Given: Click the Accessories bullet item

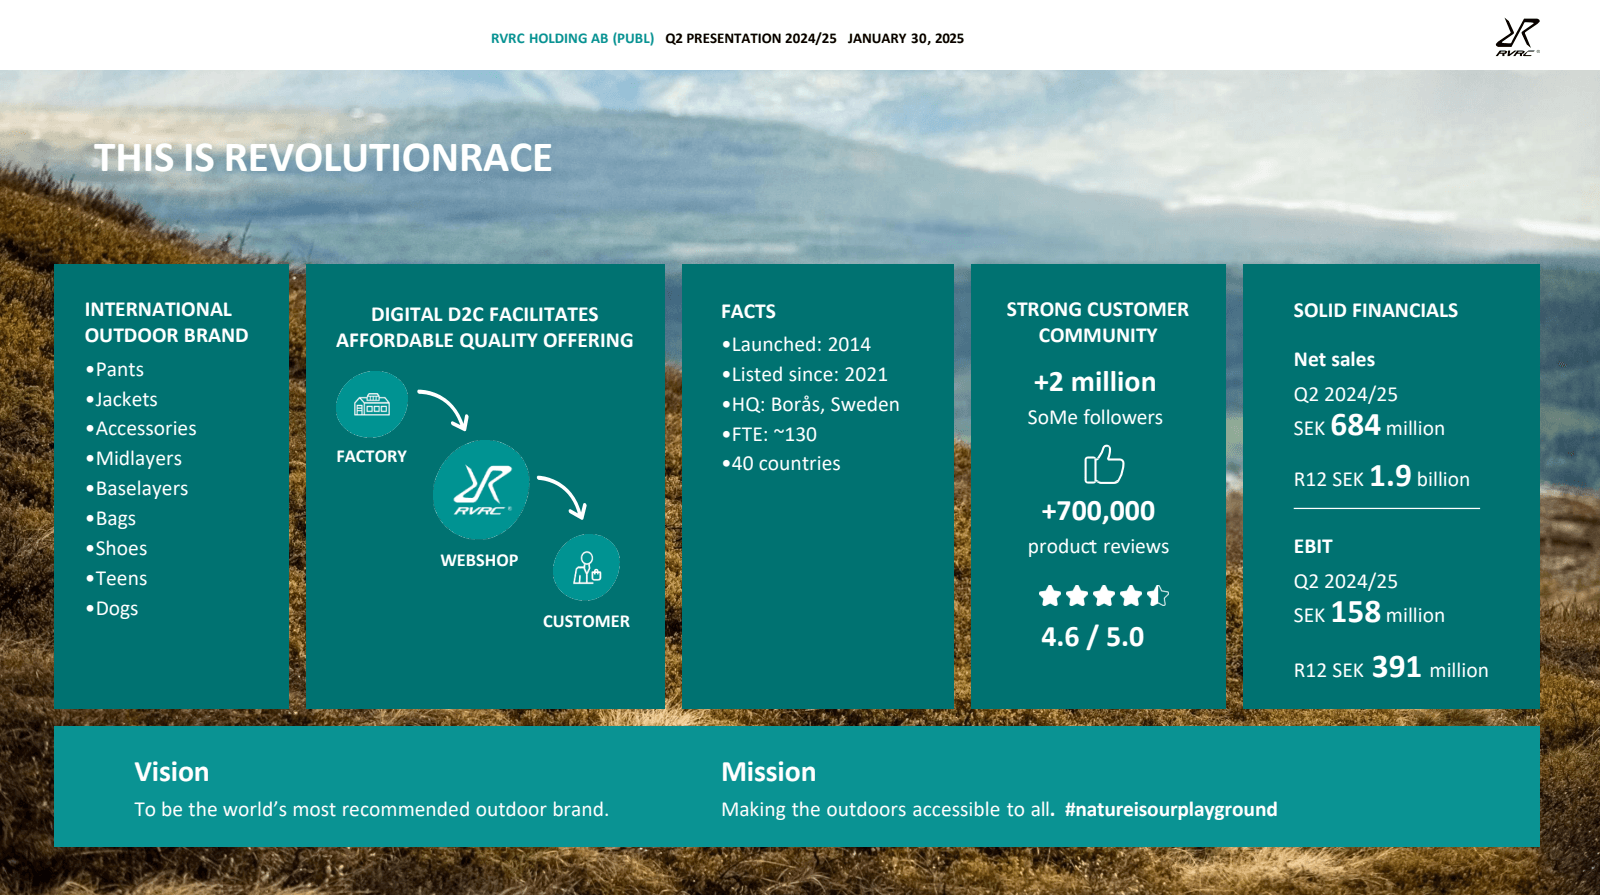Looking at the screenshot, I should pos(141,428).
